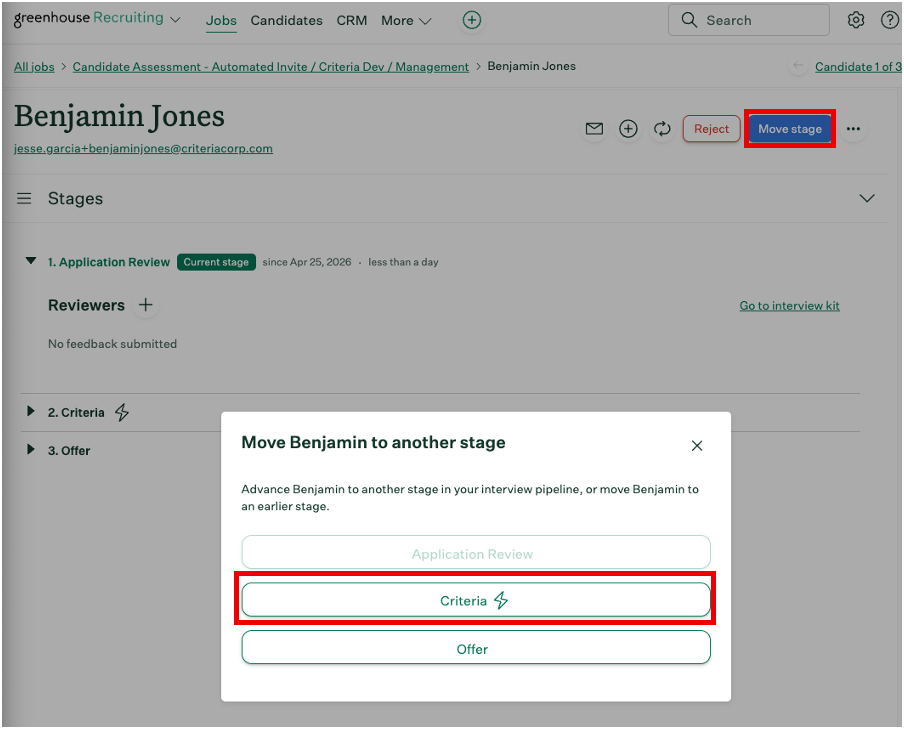The image size is (904, 731).
Task: Open the Go to interview kit link
Action: (x=789, y=306)
